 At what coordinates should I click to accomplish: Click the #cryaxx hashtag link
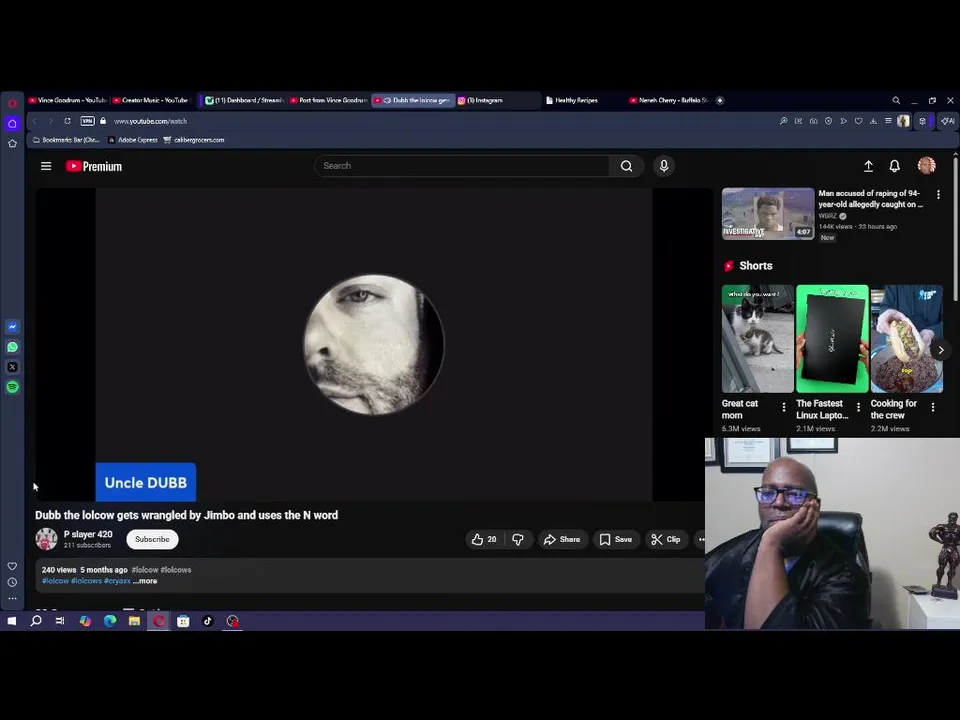117,581
